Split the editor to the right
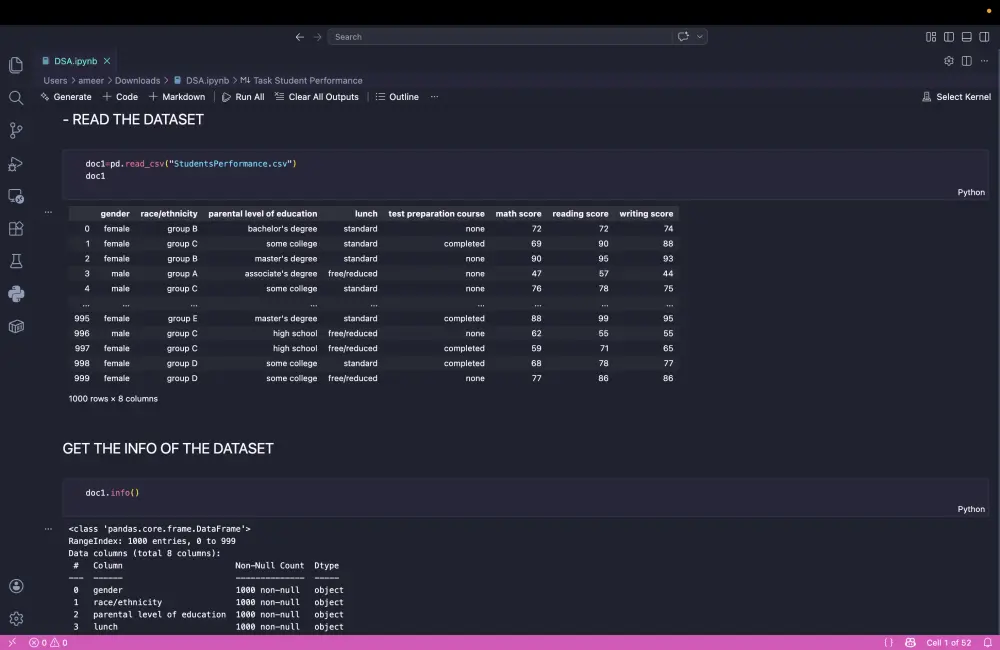Screen dimensions: 1000x650 967,61
